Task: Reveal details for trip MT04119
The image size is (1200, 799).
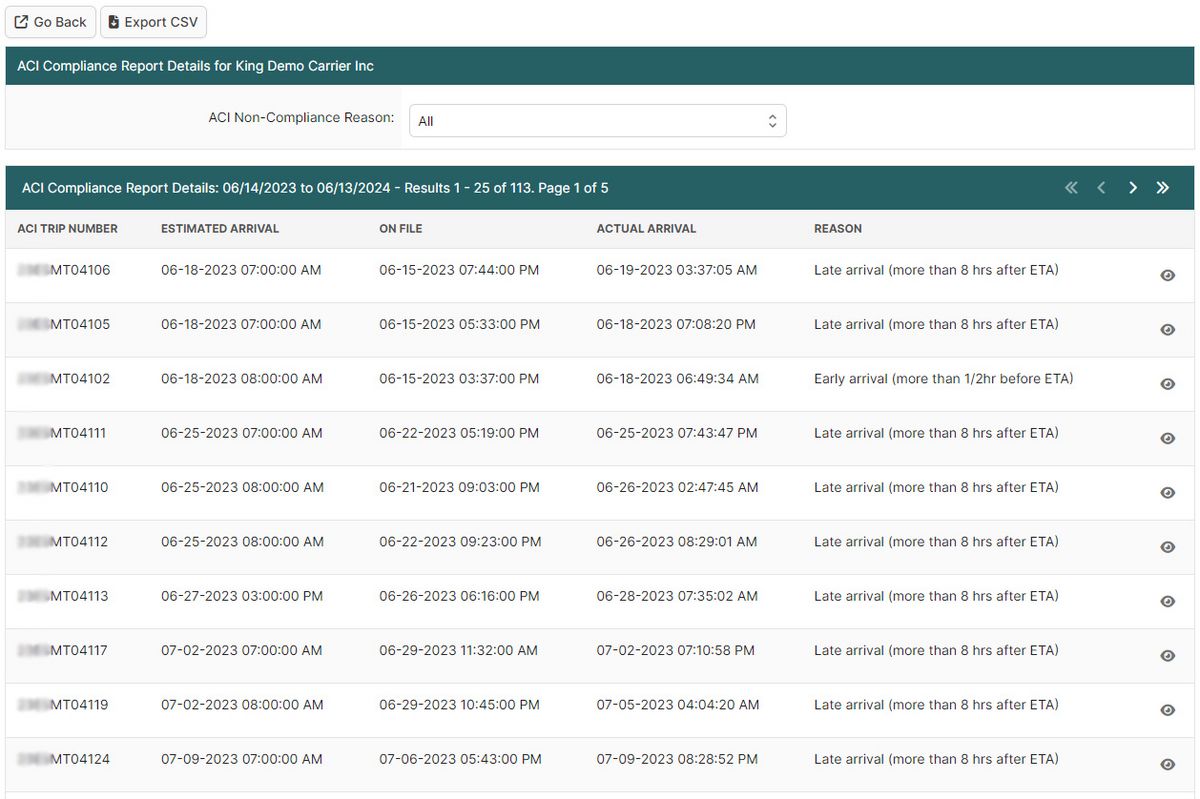Action: tap(1167, 710)
